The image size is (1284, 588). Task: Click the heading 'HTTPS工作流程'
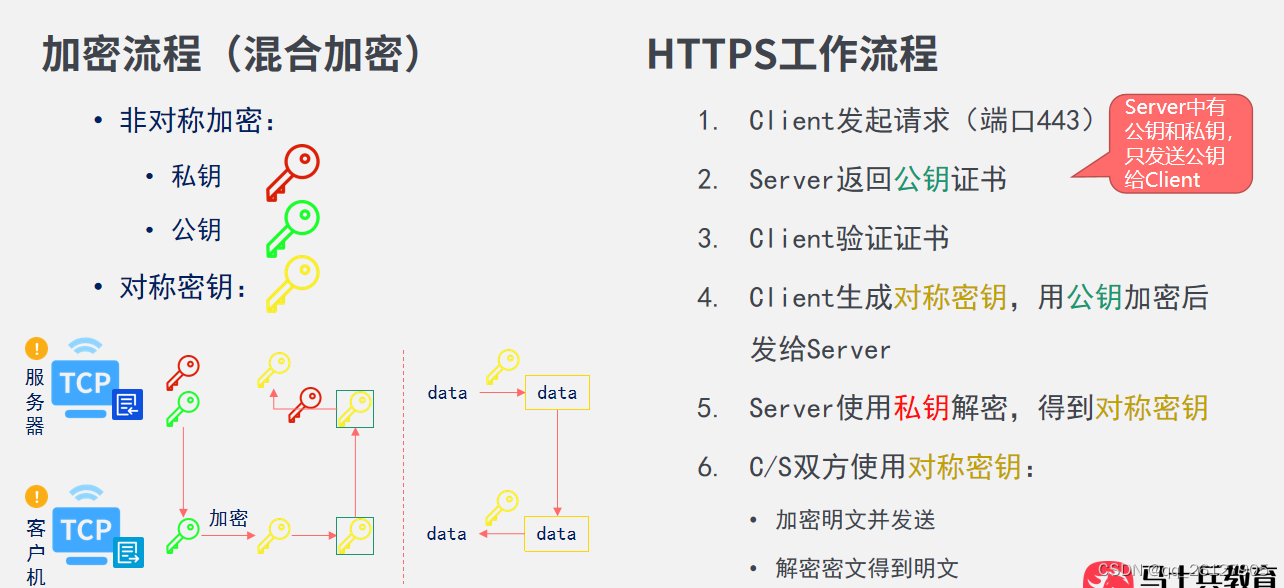(x=793, y=53)
